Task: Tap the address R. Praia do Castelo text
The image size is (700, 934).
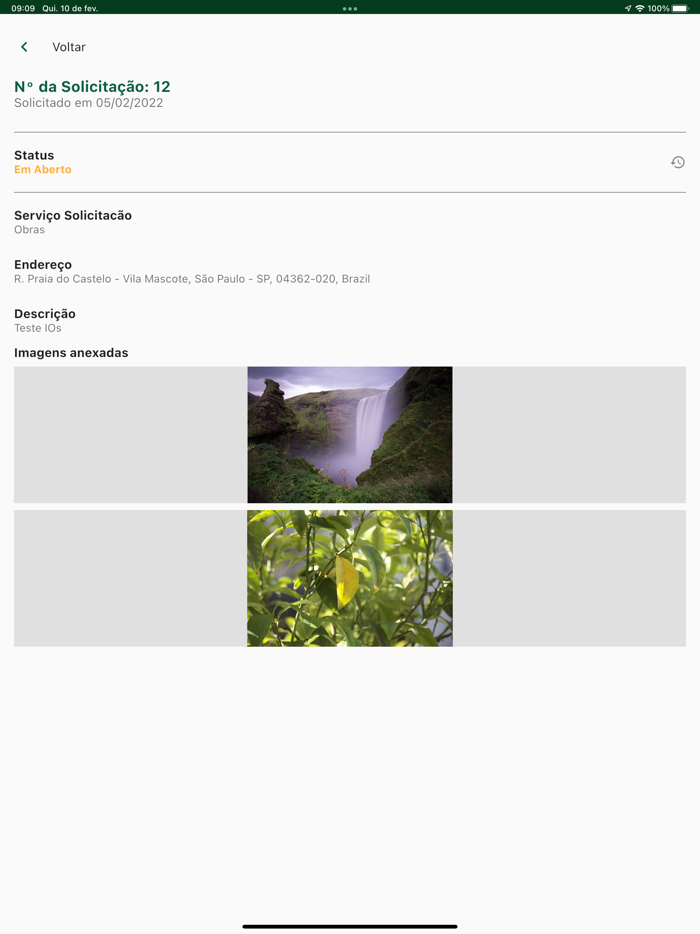Action: [x=192, y=279]
